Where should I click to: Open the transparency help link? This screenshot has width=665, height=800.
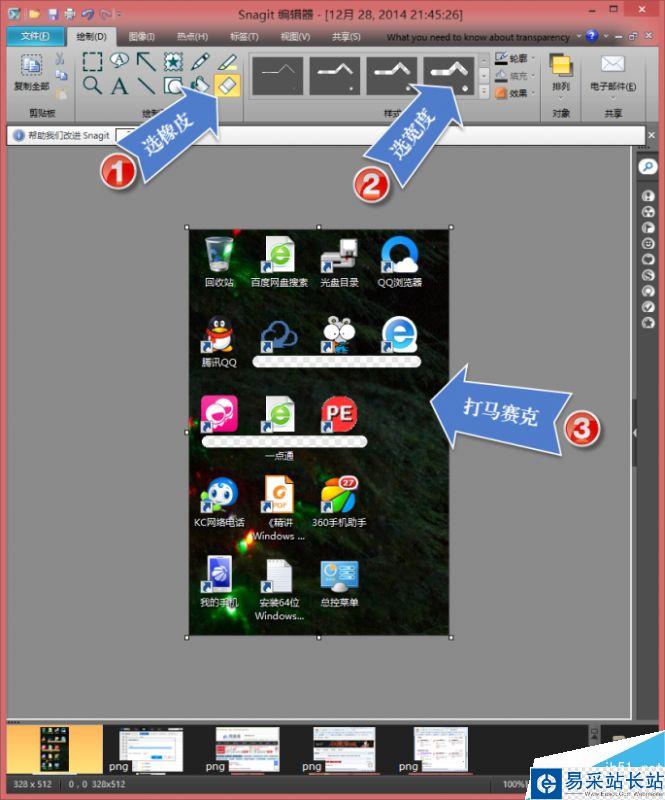point(478,37)
